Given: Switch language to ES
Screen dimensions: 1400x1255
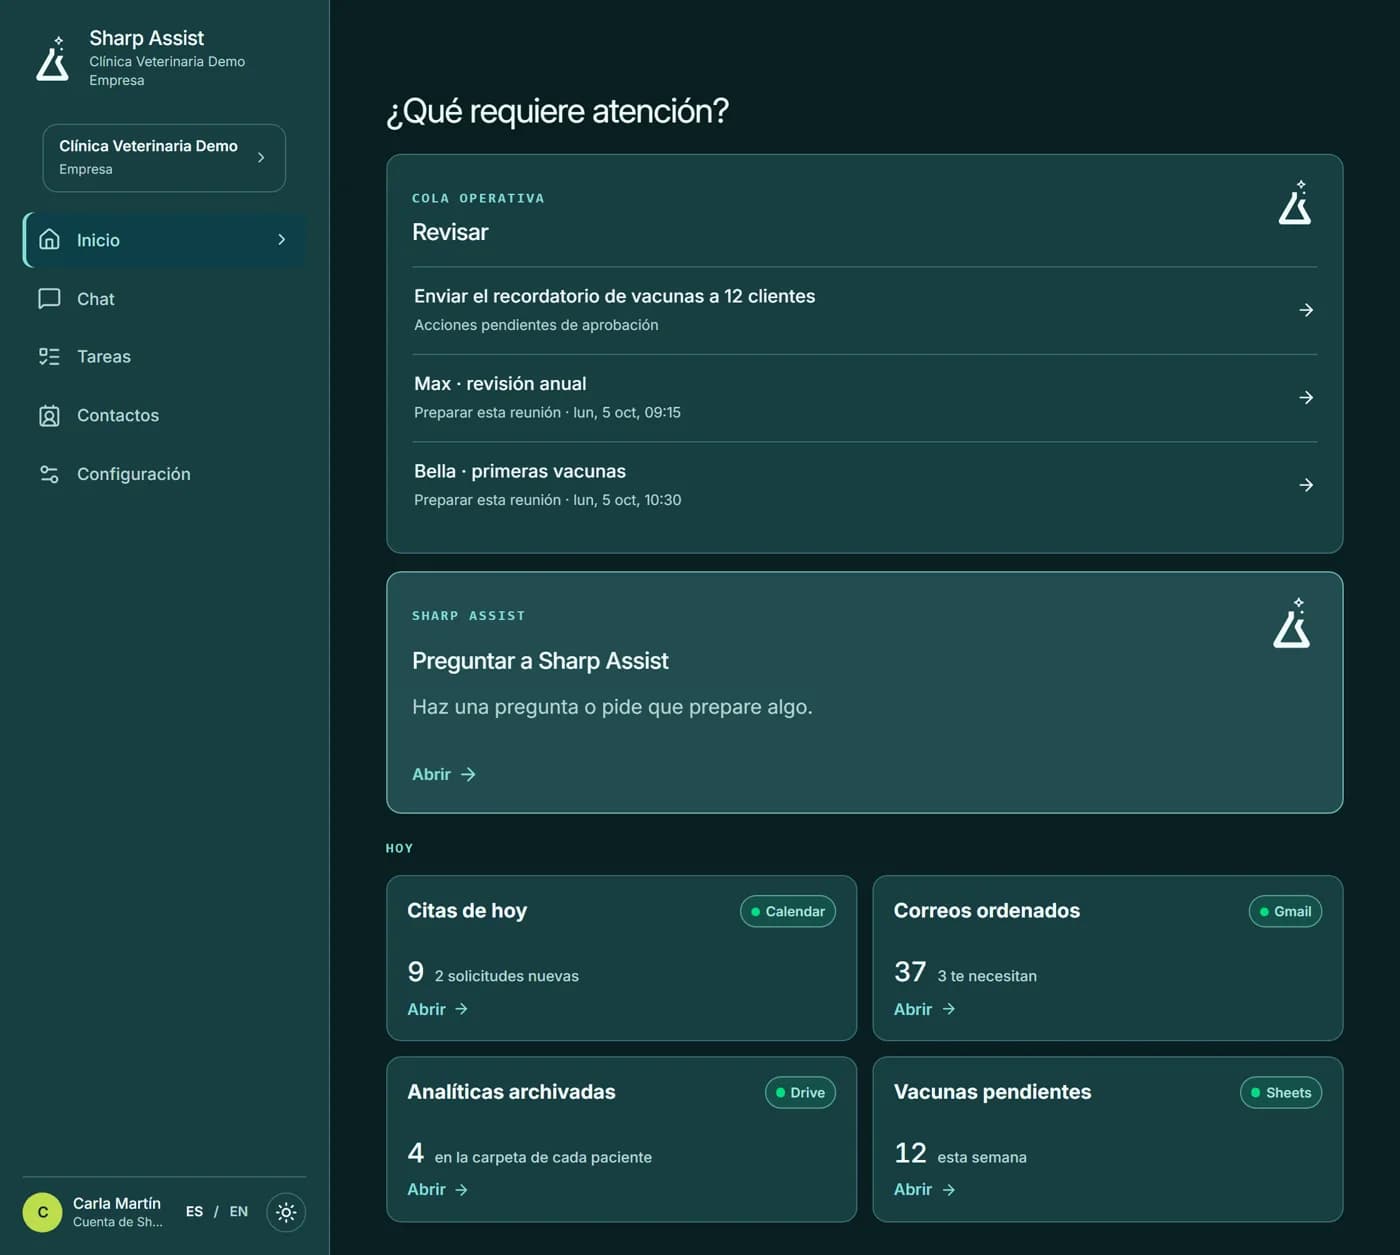Looking at the screenshot, I should [194, 1212].
